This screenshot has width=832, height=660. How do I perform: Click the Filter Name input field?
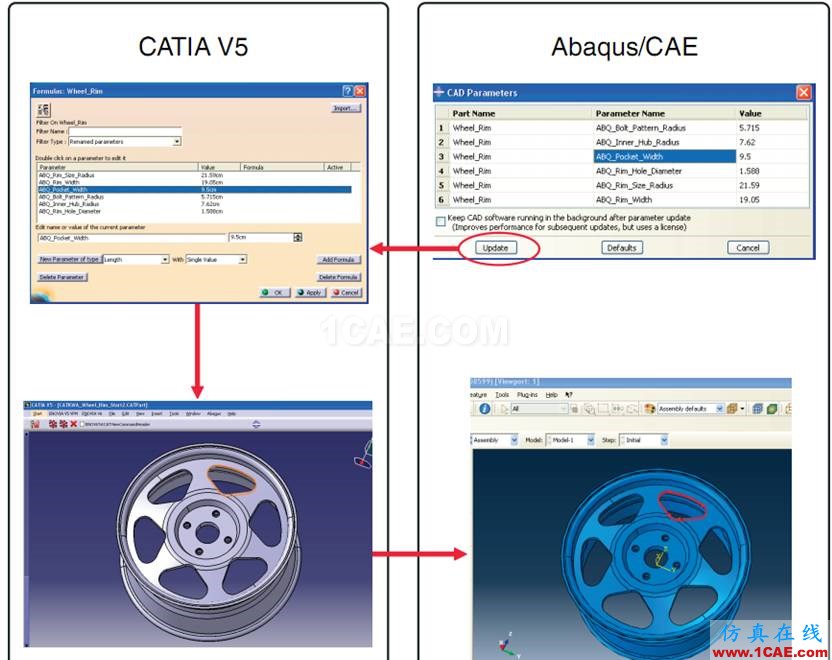125,131
